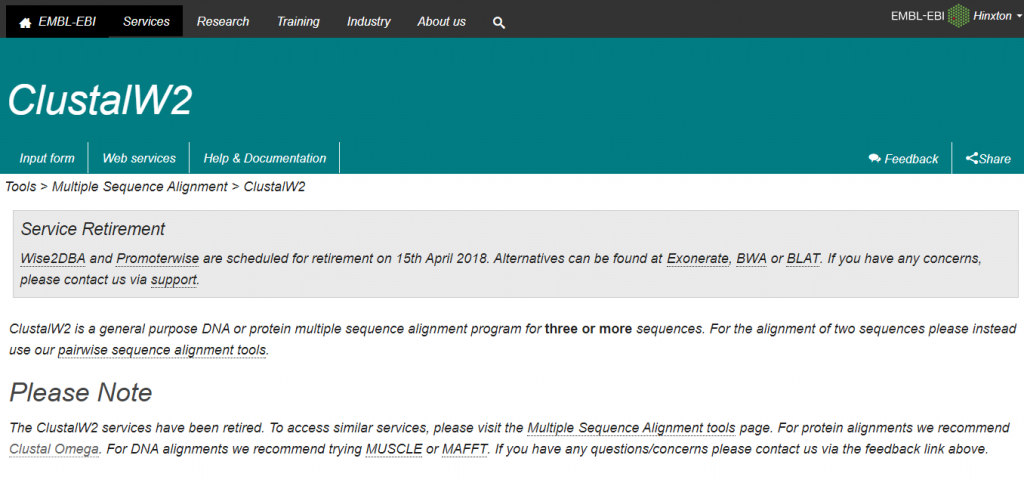
Task: Switch to the Web services tab
Action: (x=139, y=158)
